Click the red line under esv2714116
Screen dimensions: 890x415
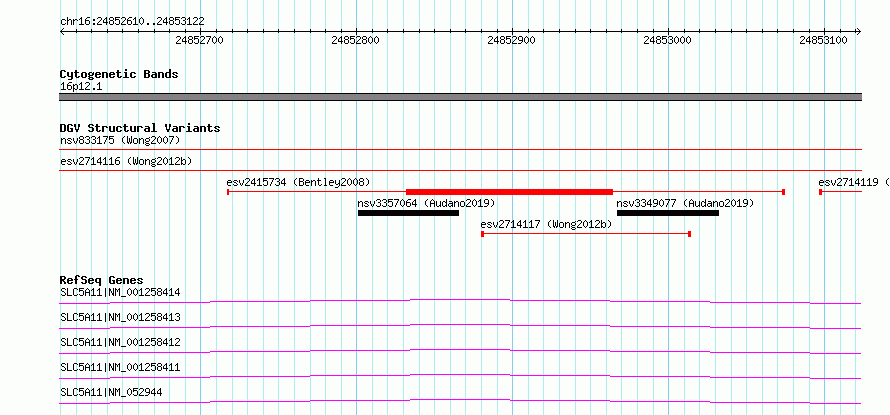coord(461,170)
